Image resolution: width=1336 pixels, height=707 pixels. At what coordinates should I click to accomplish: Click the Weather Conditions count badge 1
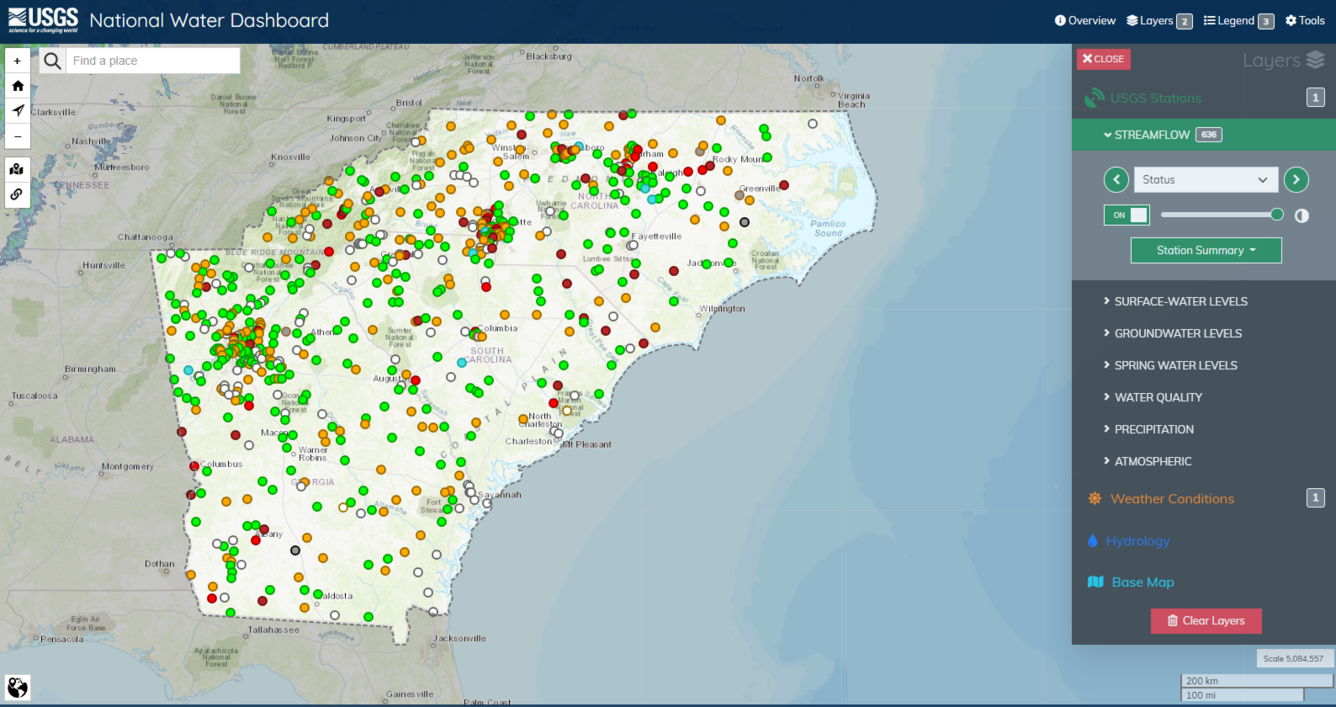1316,498
